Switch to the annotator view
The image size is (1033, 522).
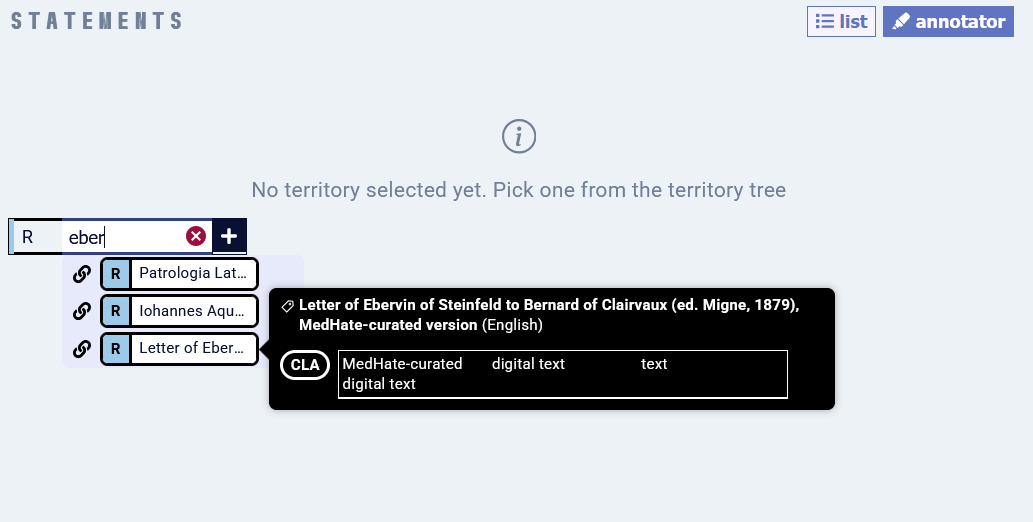[948, 21]
